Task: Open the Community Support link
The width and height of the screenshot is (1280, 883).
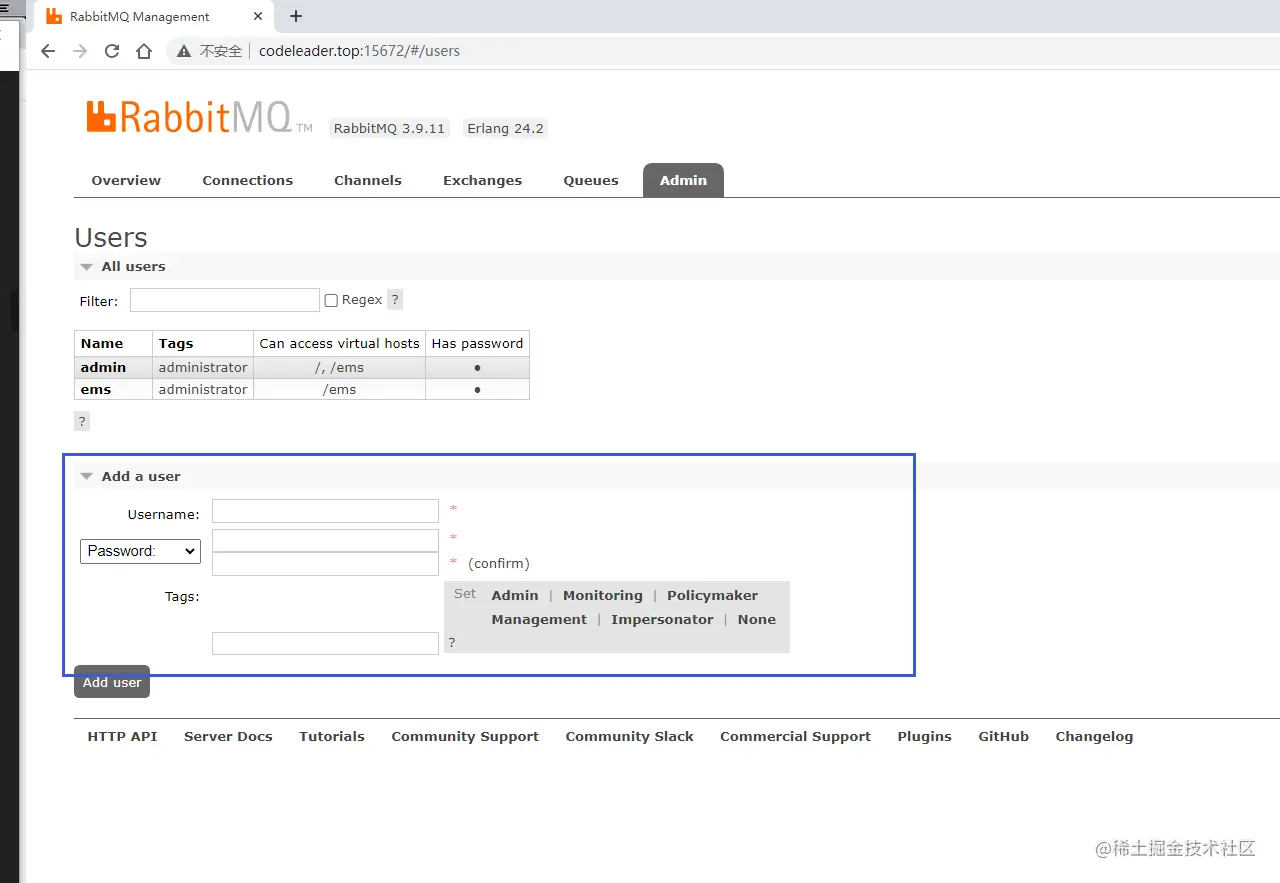Action: point(465,737)
